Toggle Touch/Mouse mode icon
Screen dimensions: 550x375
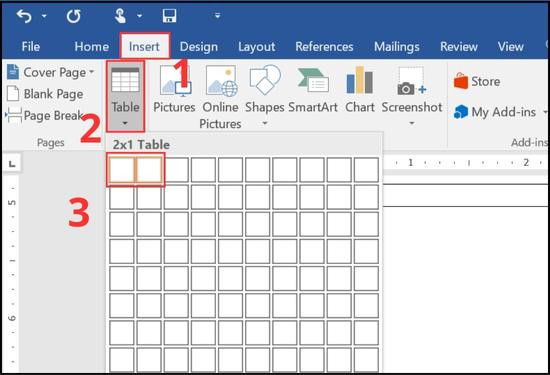[120, 16]
